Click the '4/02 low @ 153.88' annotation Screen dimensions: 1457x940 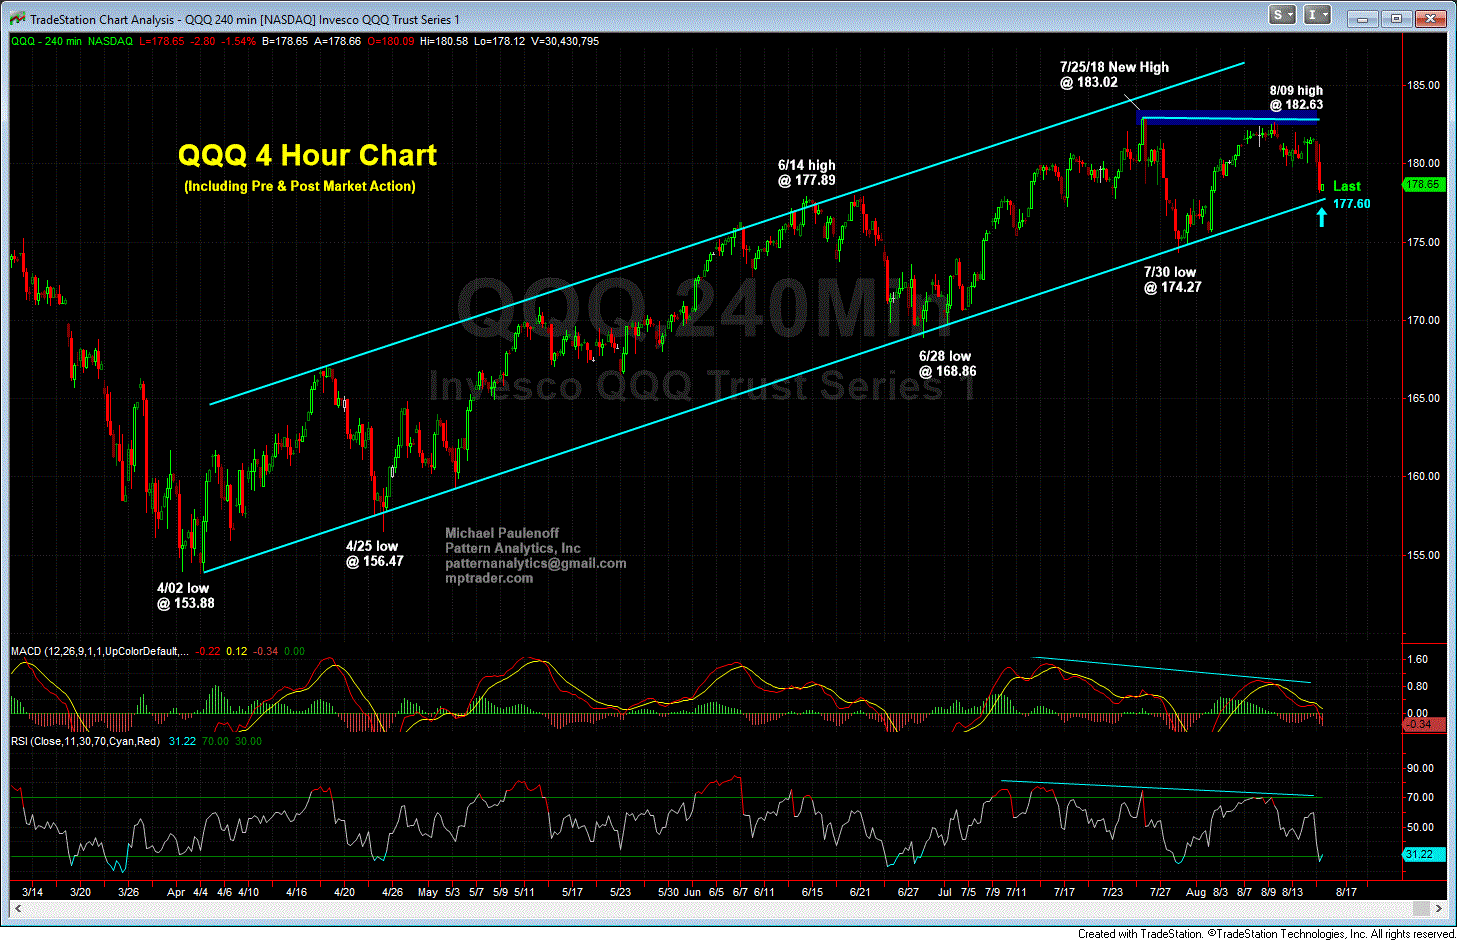tap(185, 595)
